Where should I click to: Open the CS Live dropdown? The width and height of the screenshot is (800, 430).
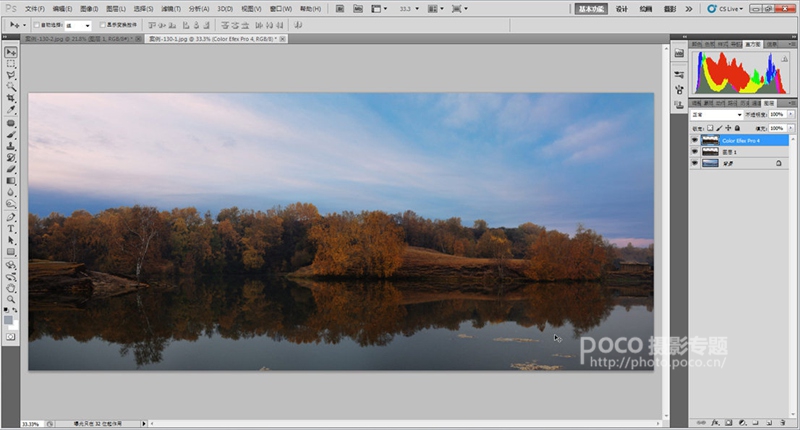click(x=725, y=9)
